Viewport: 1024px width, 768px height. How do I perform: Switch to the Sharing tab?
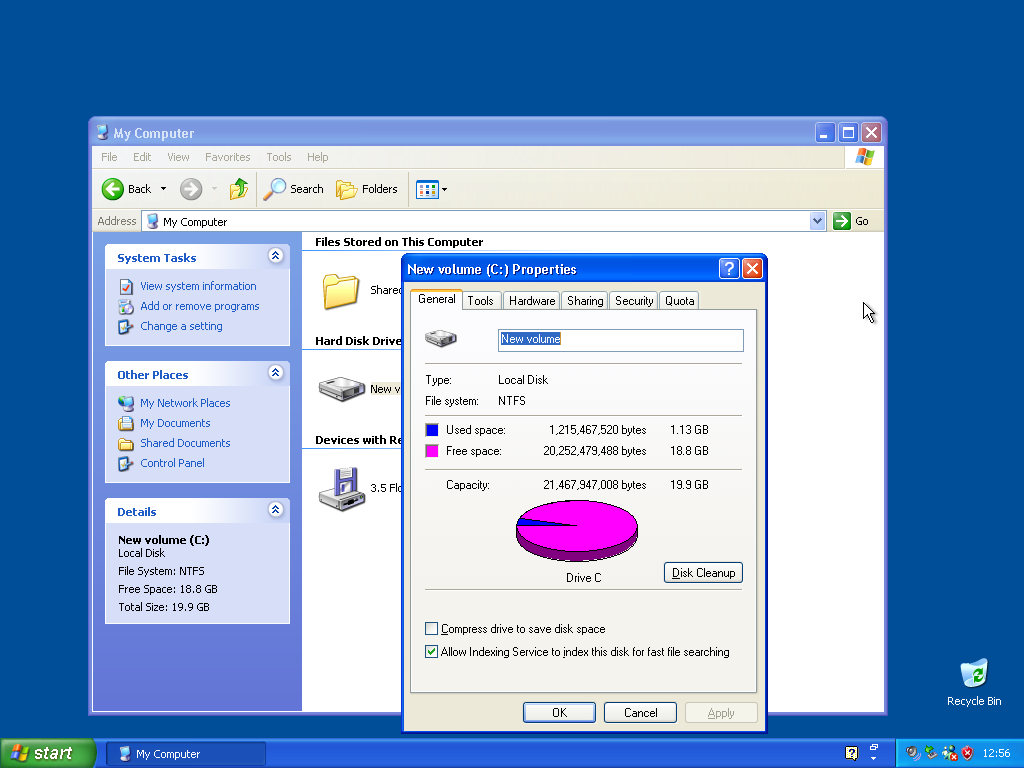click(x=584, y=301)
